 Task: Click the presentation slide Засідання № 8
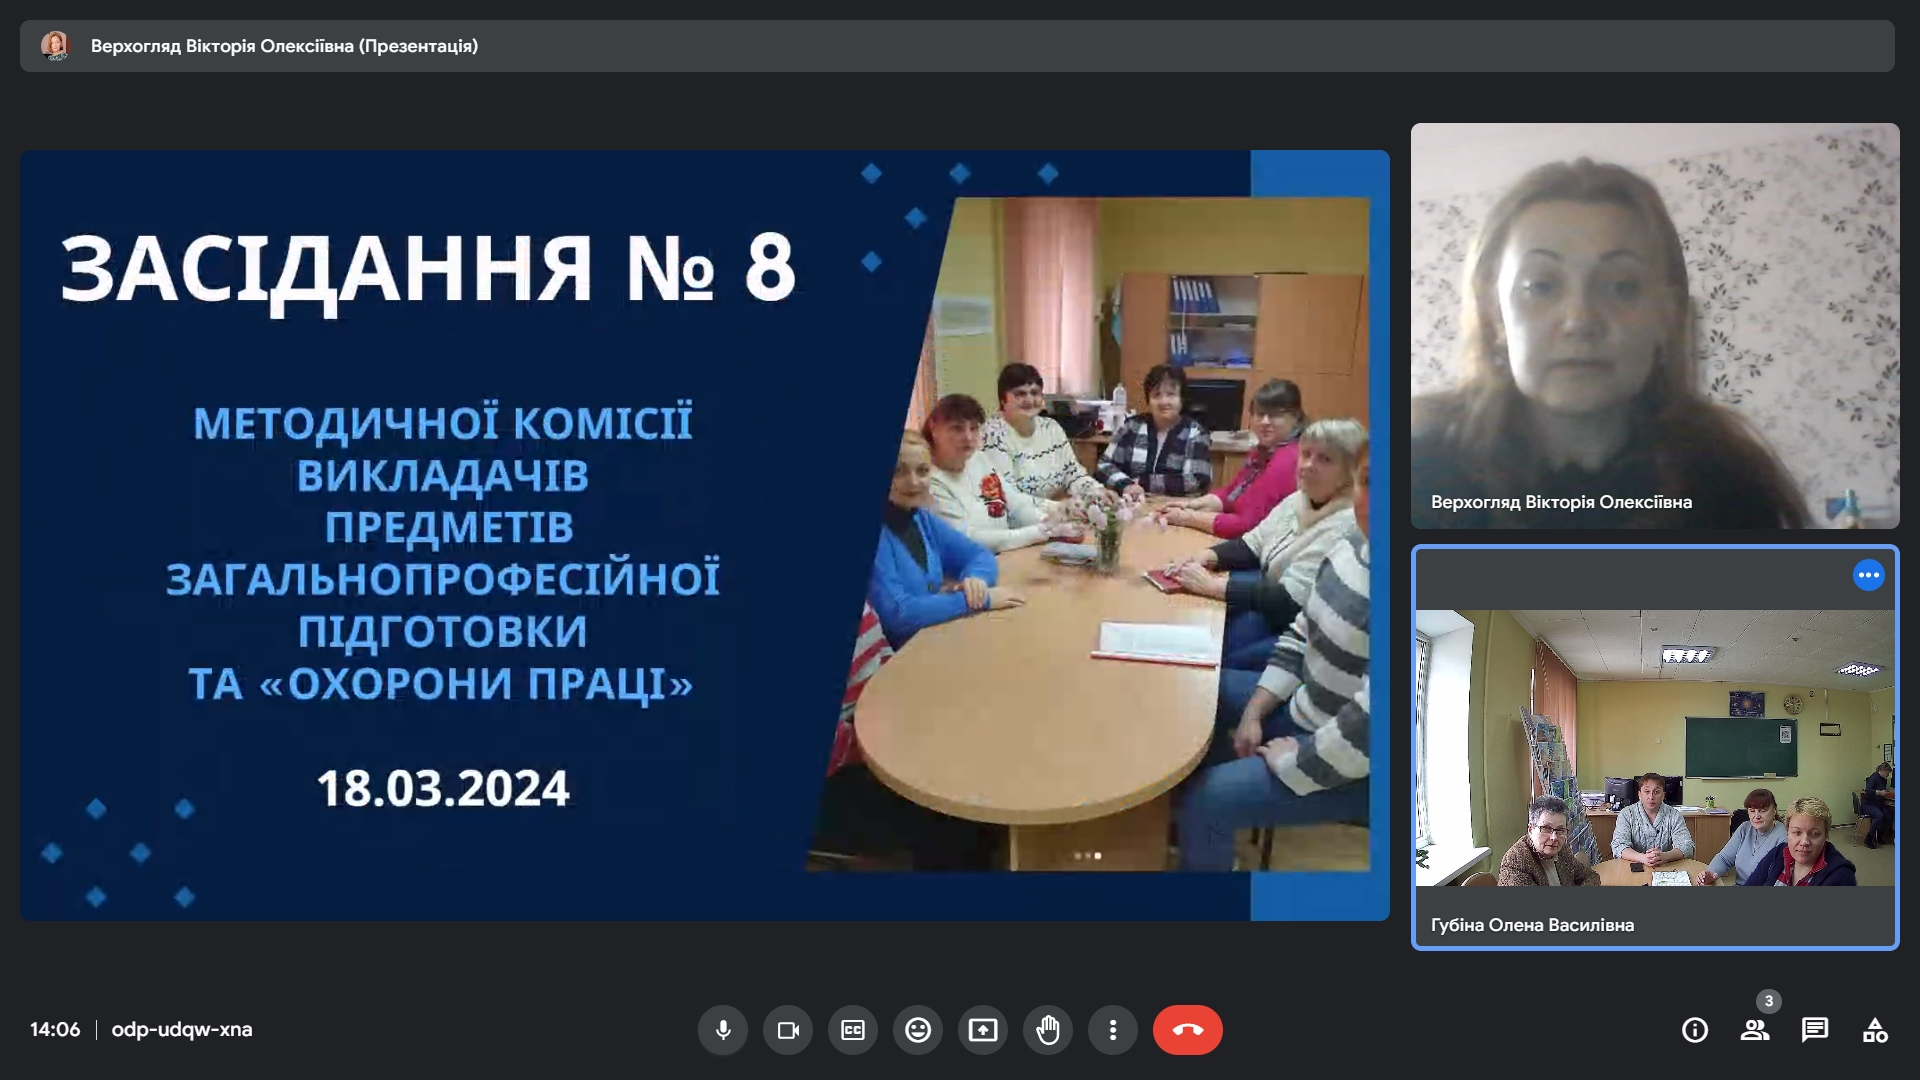point(705,535)
